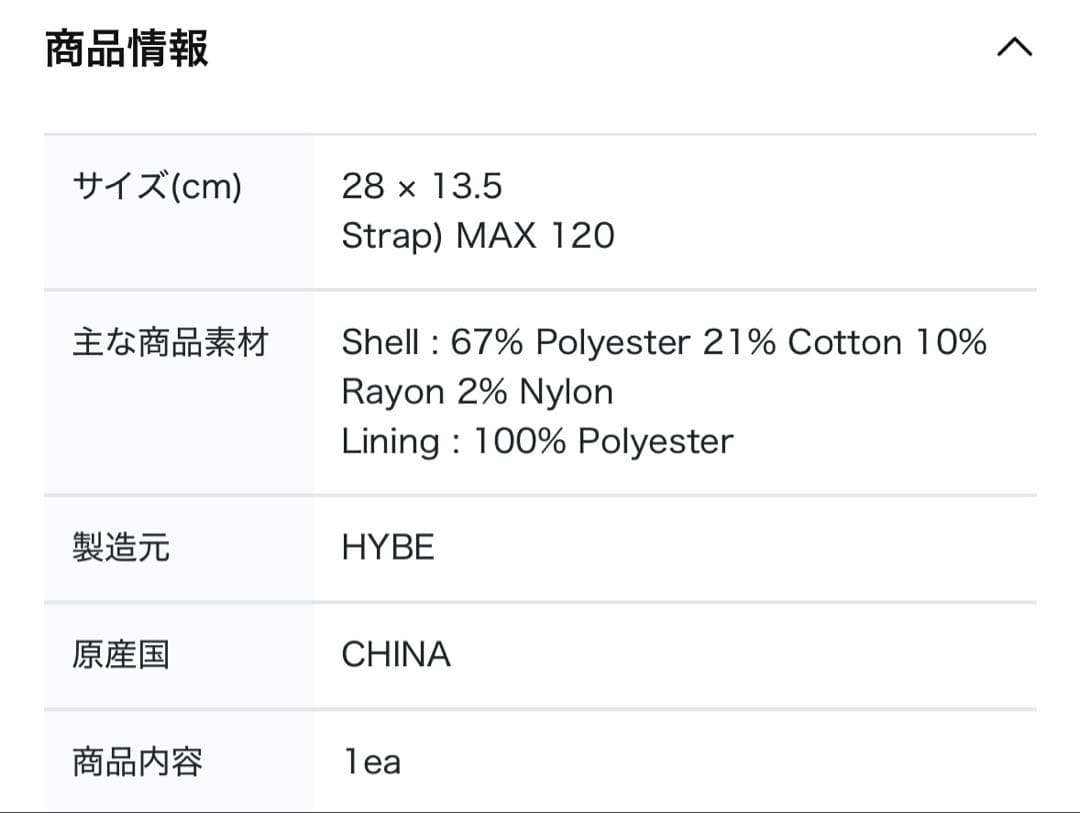Select the 10% at Shell line end
Screen dimensions: 1080x813
(951, 343)
